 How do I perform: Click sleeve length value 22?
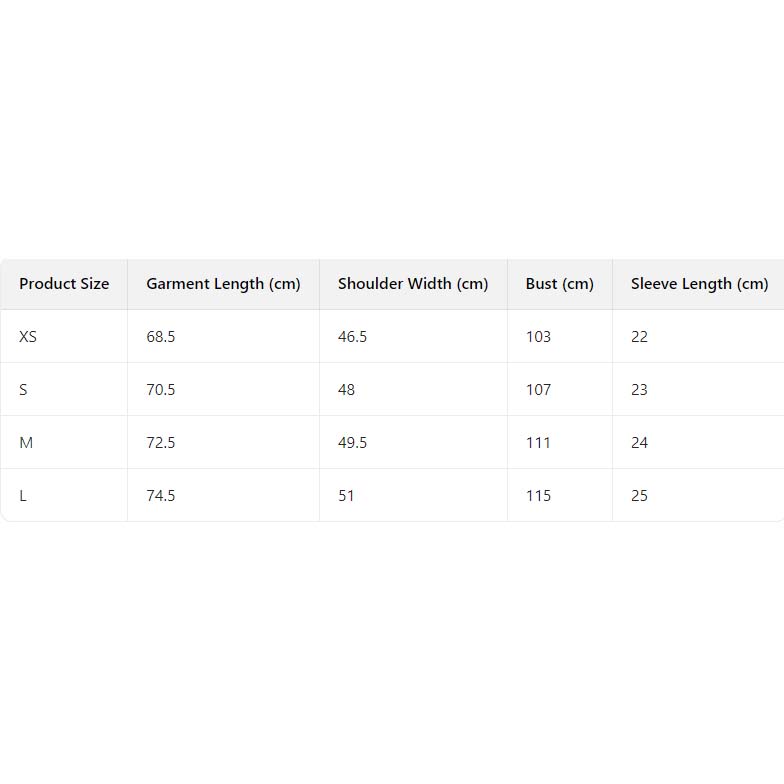[x=640, y=337]
